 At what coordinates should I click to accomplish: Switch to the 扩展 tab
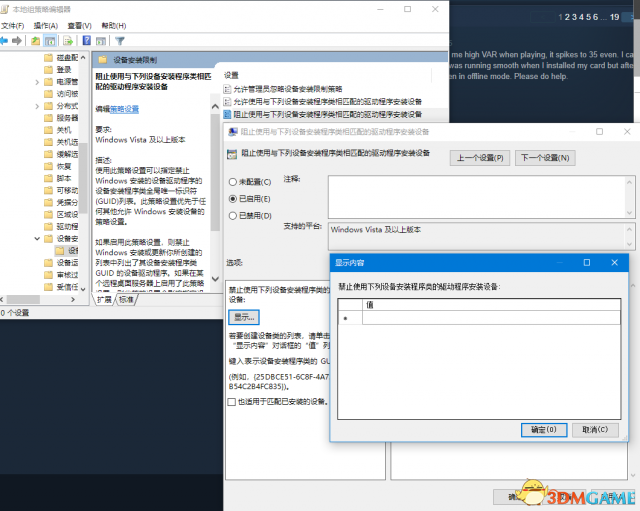(x=105, y=300)
